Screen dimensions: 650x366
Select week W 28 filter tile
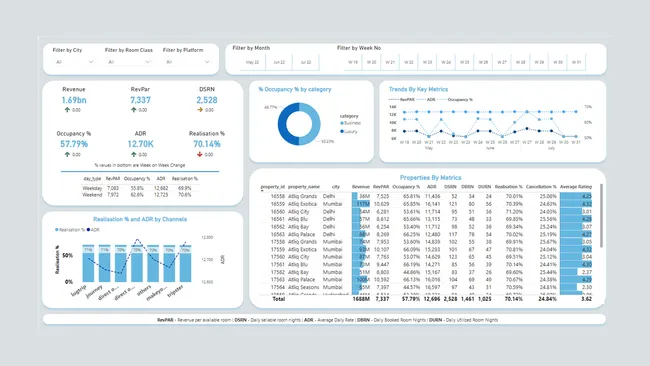(521, 62)
